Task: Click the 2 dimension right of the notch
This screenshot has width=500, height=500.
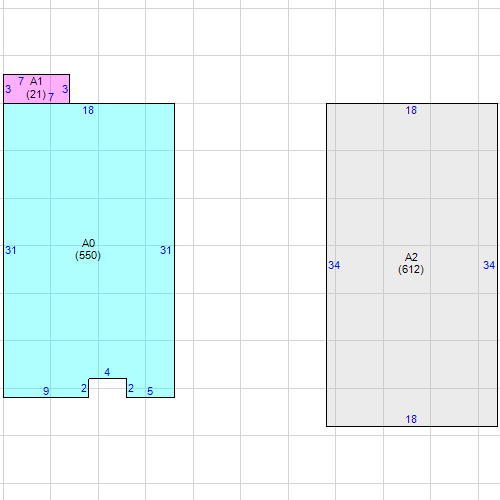Action: coord(131,388)
